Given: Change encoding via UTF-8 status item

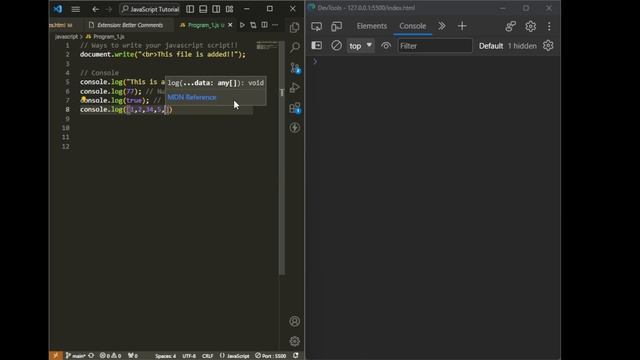Looking at the screenshot, I should point(189,356).
